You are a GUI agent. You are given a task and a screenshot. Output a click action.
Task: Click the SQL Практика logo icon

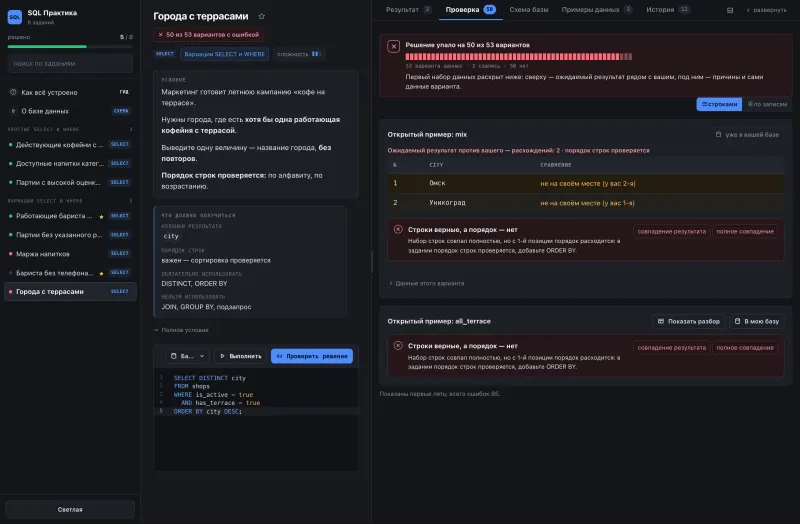tap(14, 17)
